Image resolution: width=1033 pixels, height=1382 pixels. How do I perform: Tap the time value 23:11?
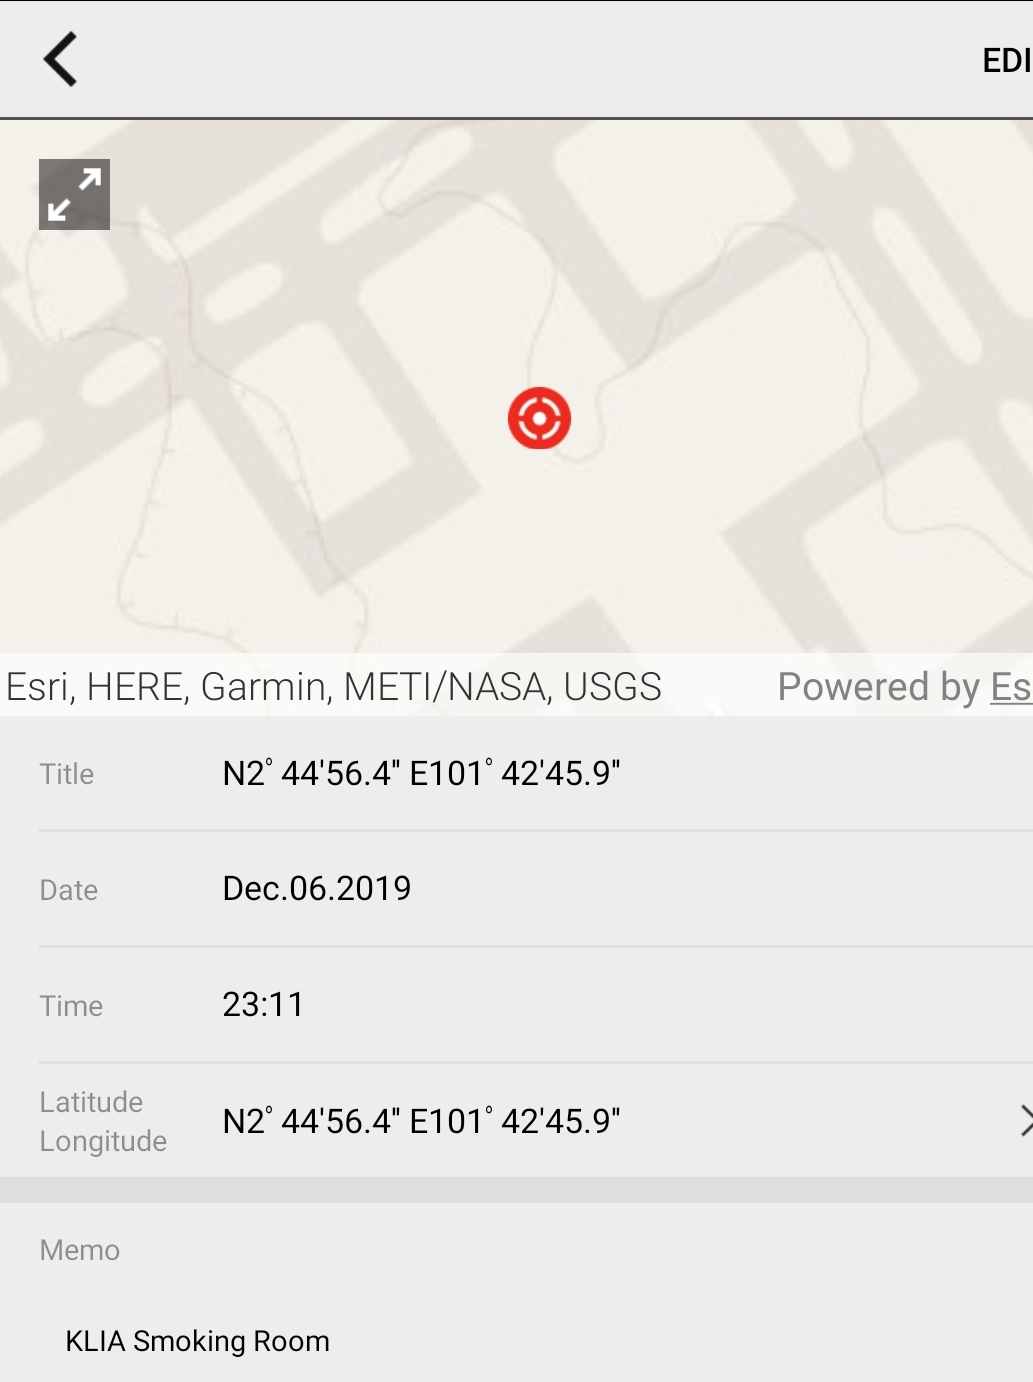pyautogui.click(x=263, y=1005)
